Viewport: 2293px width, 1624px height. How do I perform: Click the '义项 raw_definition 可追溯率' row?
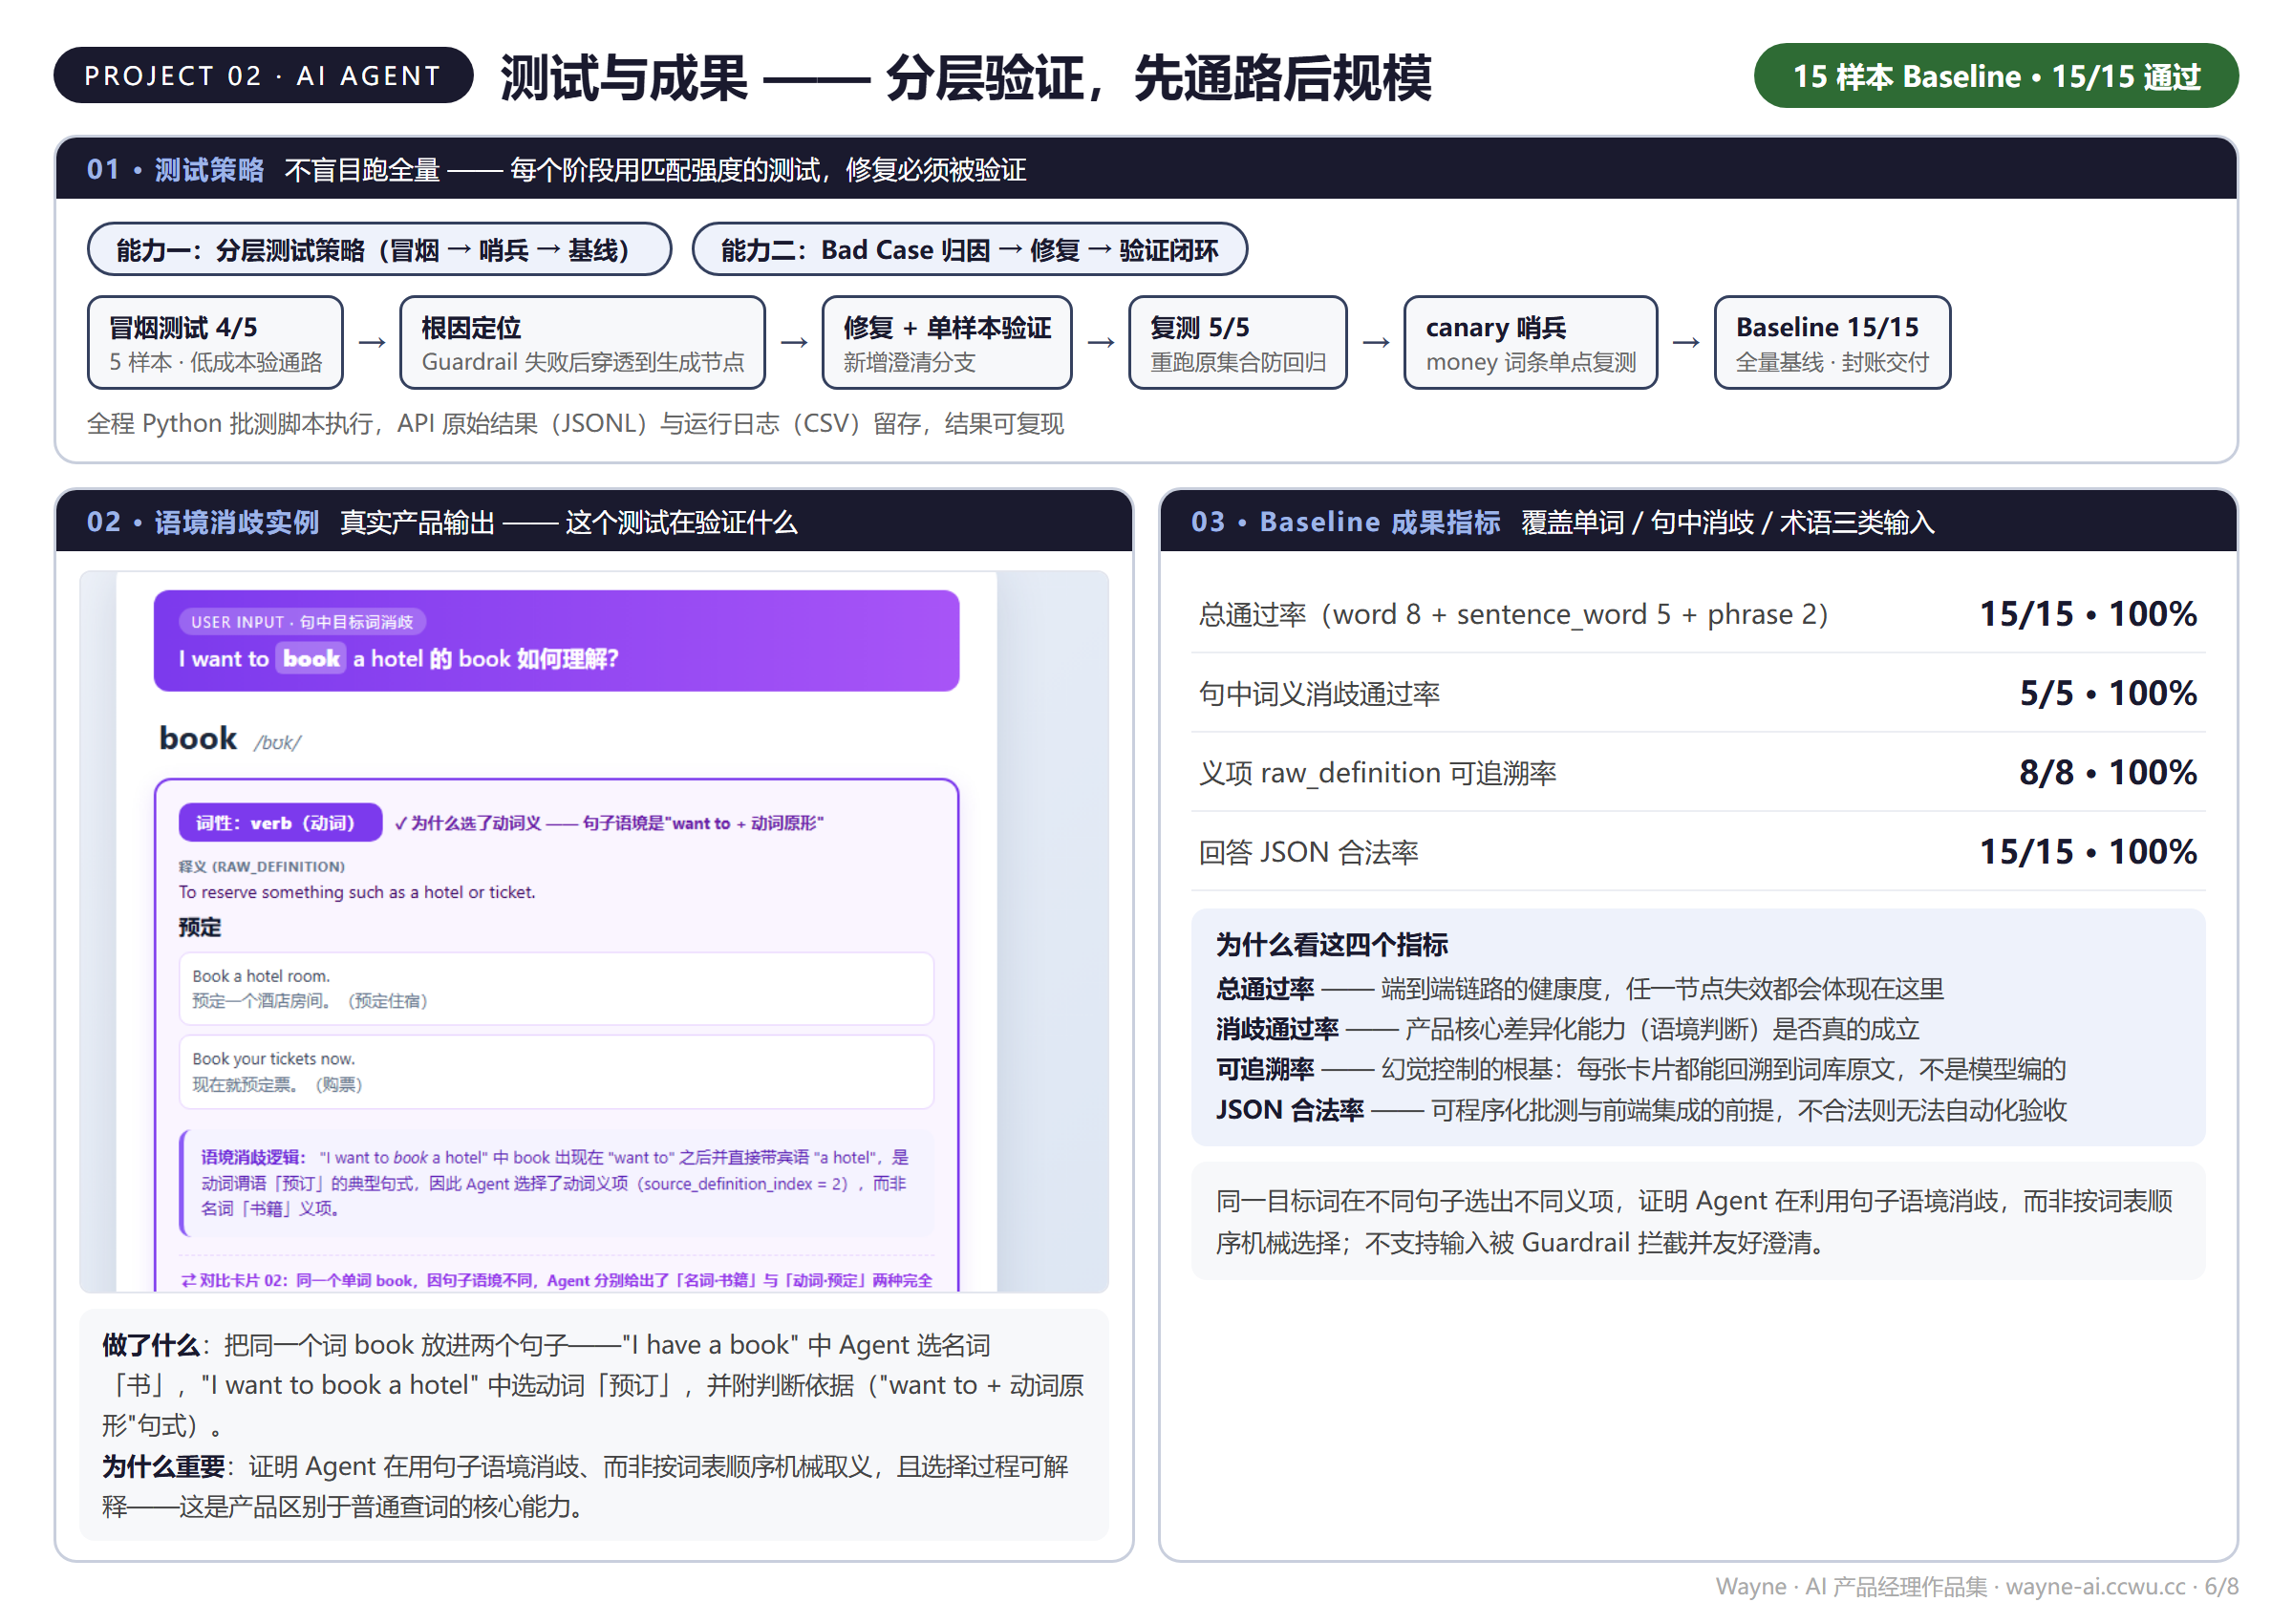coord(1697,772)
